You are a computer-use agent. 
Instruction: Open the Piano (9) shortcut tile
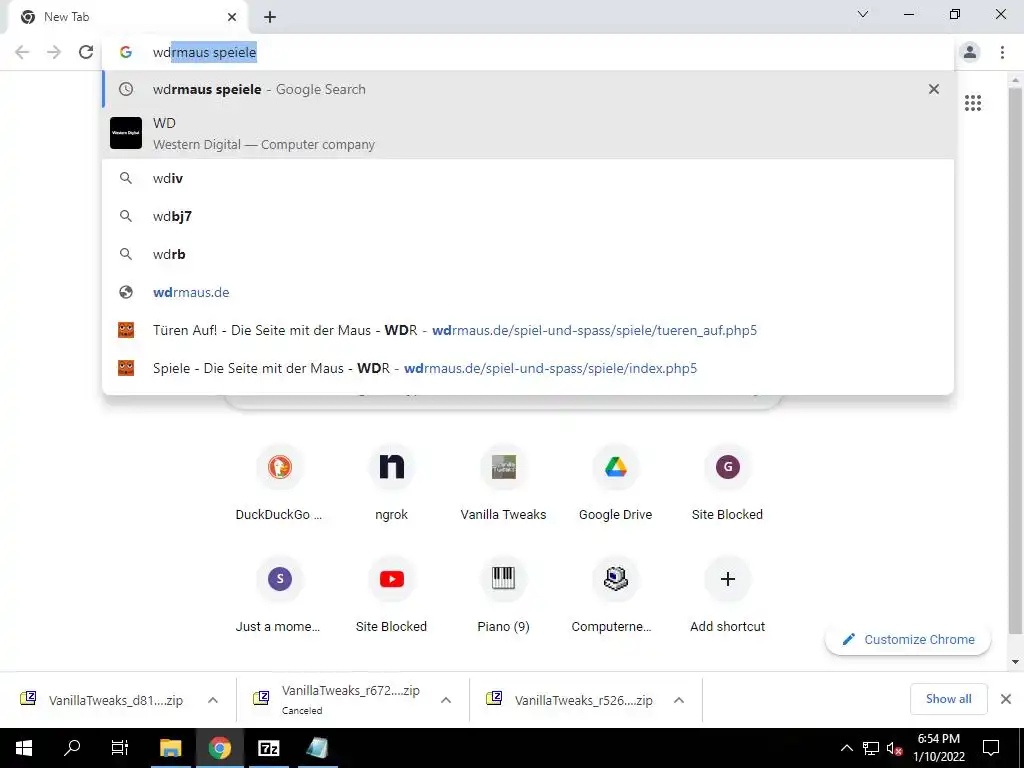click(x=504, y=595)
